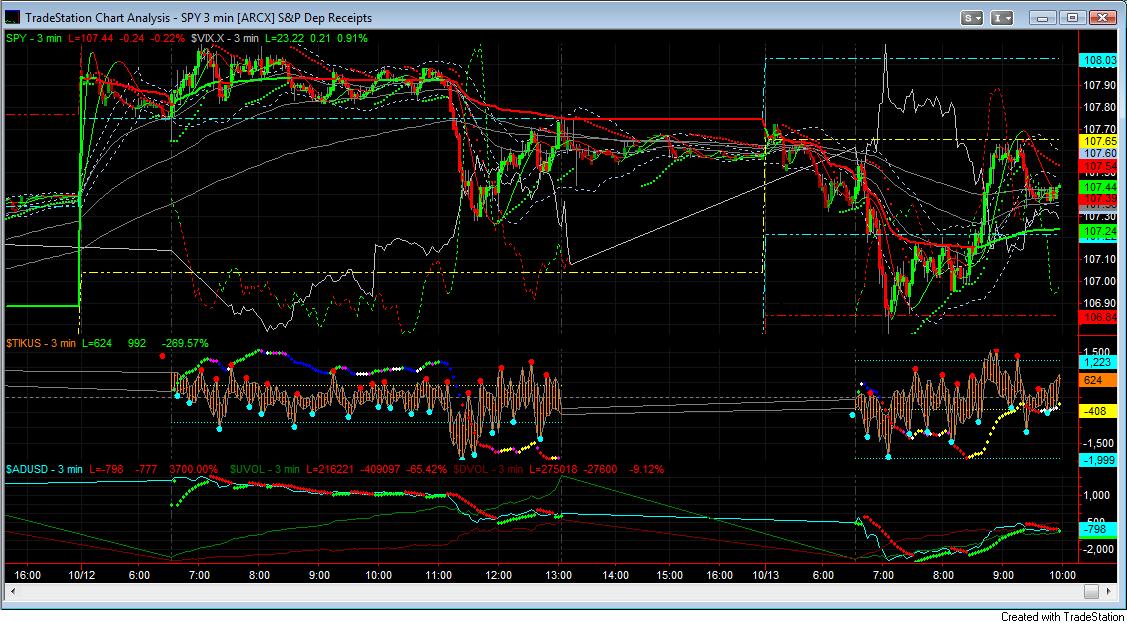This screenshot has height=623, width=1127.
Task: Click the green 107.44 last-price marker
Action: pos(1099,186)
